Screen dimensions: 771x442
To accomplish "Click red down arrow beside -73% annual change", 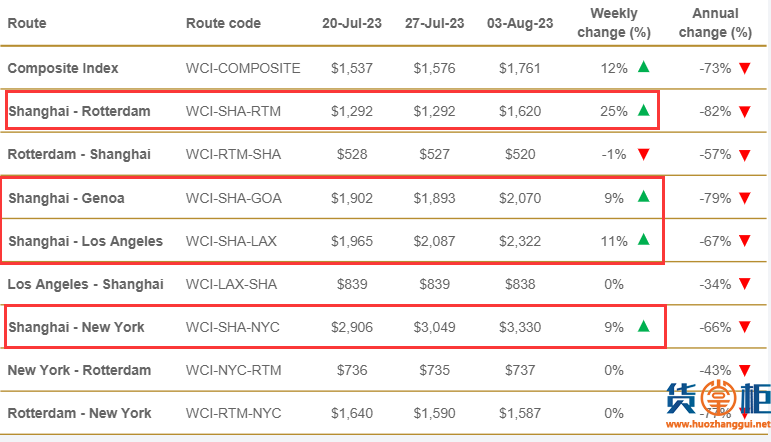I will [744, 68].
